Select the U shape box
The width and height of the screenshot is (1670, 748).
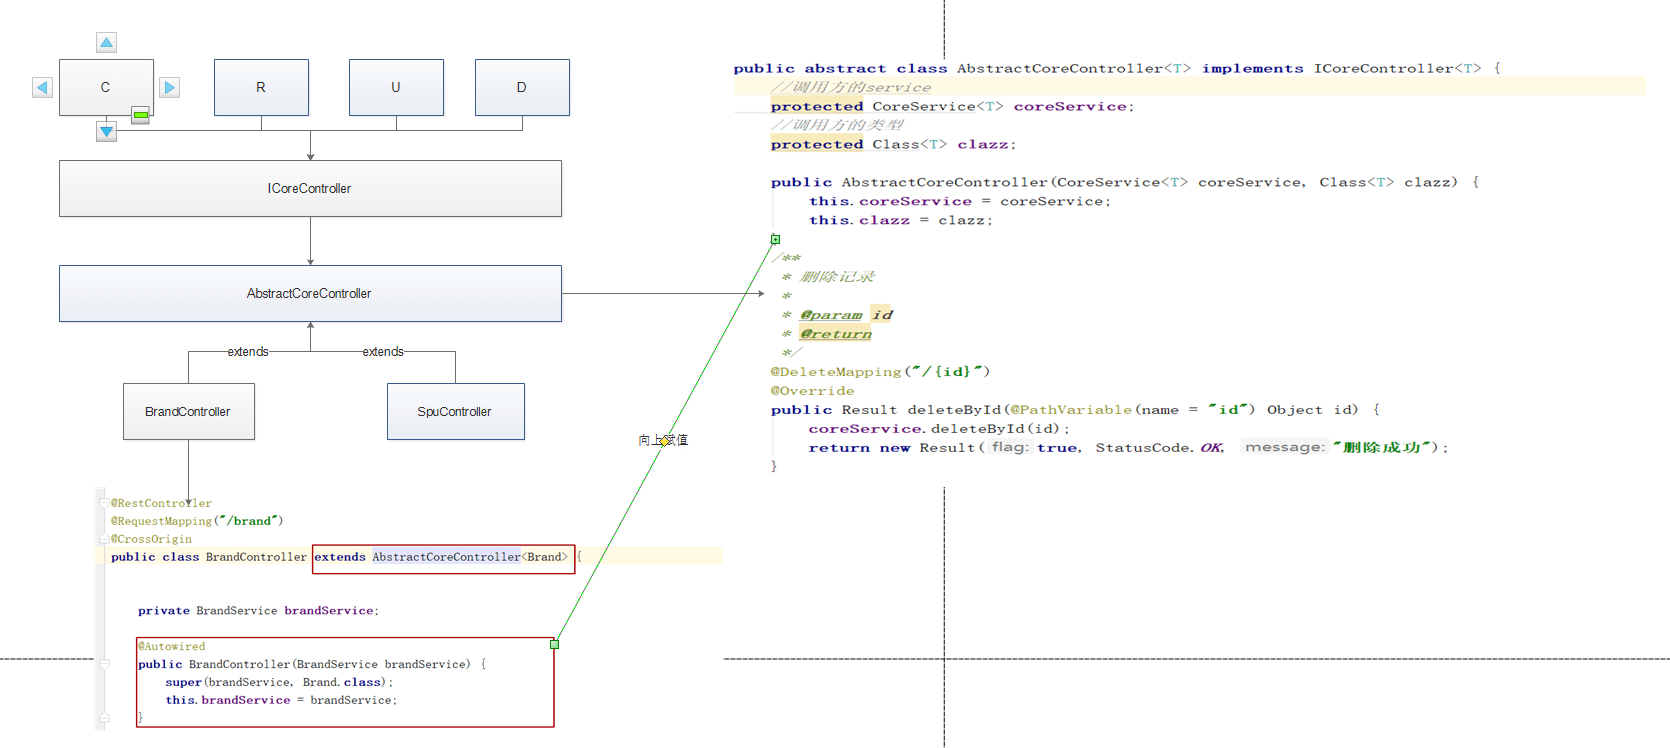[396, 87]
